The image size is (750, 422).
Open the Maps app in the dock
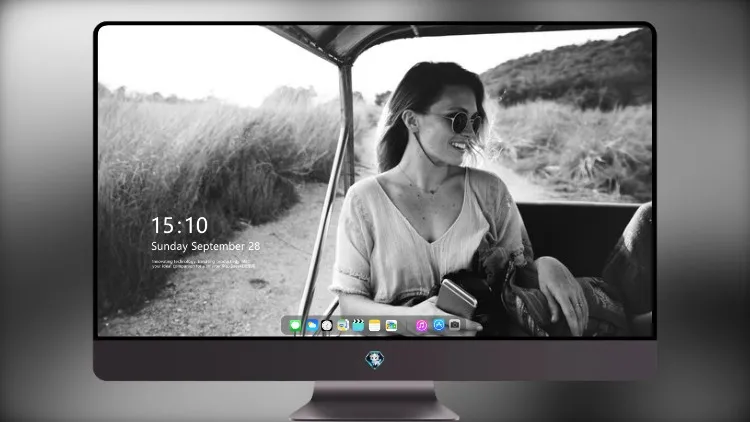(x=342, y=325)
